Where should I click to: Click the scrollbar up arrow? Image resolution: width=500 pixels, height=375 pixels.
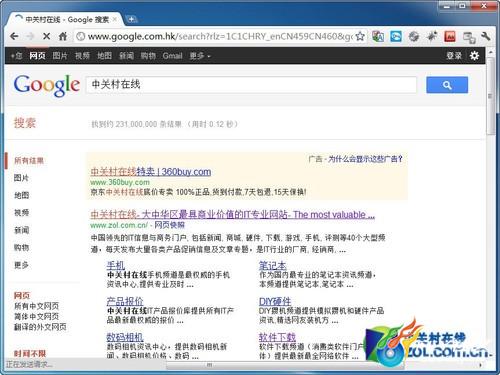coord(490,53)
